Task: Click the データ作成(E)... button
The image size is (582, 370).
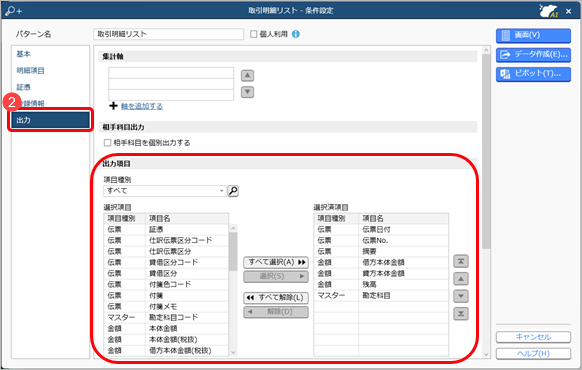Action: (533, 55)
